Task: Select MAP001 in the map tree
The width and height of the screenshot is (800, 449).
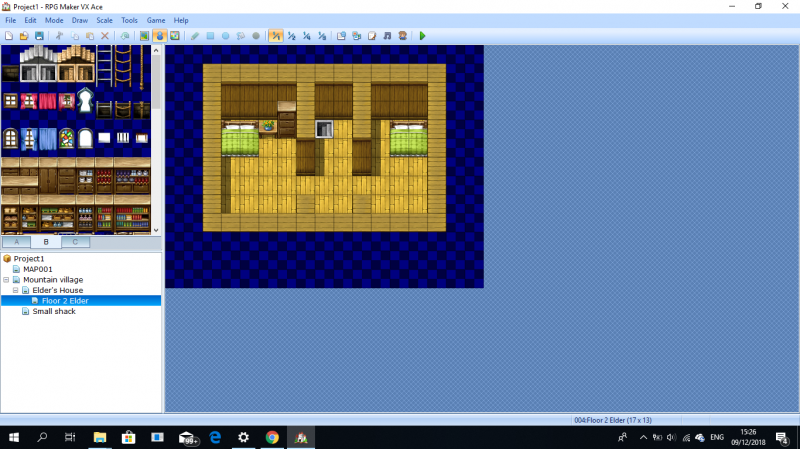Action: 37,269
